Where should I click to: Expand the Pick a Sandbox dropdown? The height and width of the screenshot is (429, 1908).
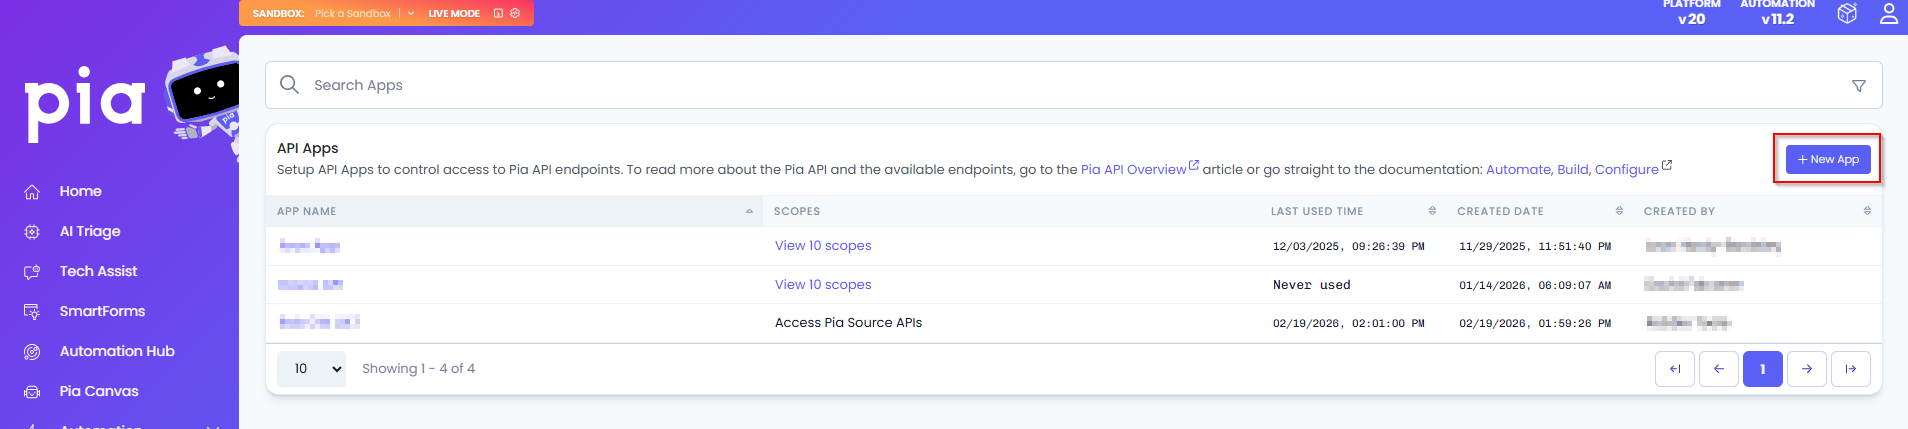[x=410, y=13]
